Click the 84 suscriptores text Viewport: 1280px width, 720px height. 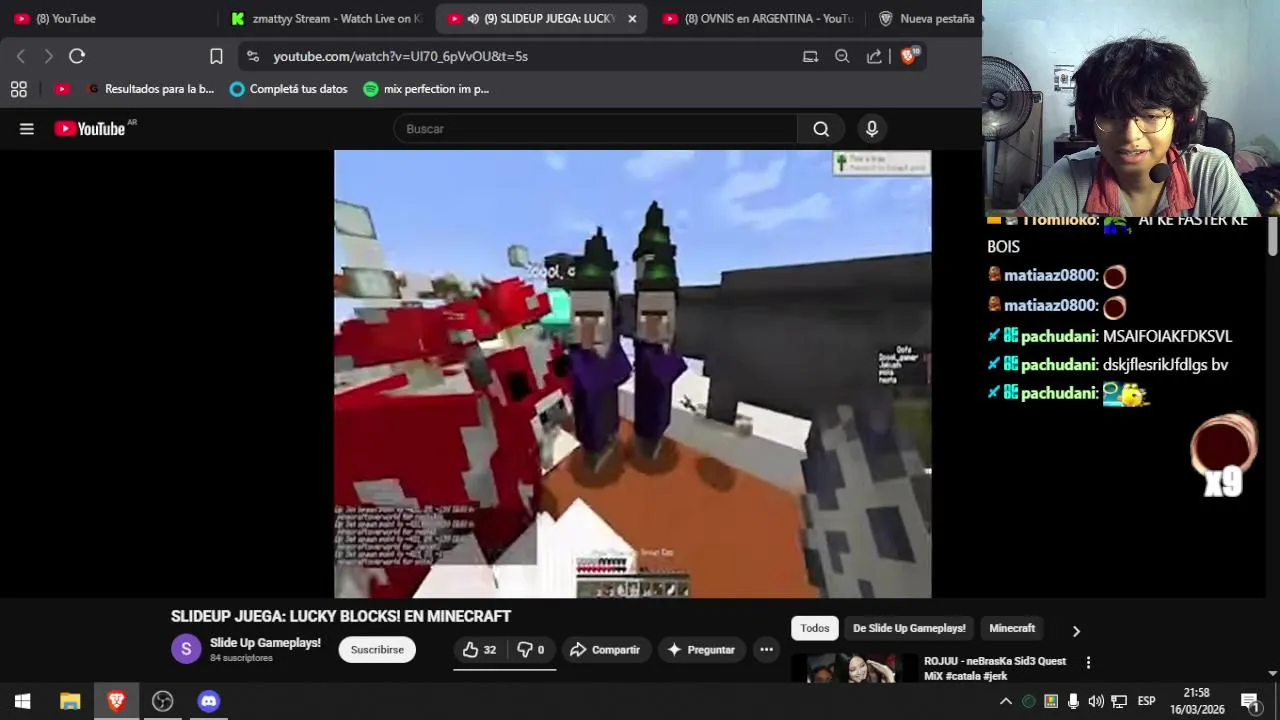[241, 658]
